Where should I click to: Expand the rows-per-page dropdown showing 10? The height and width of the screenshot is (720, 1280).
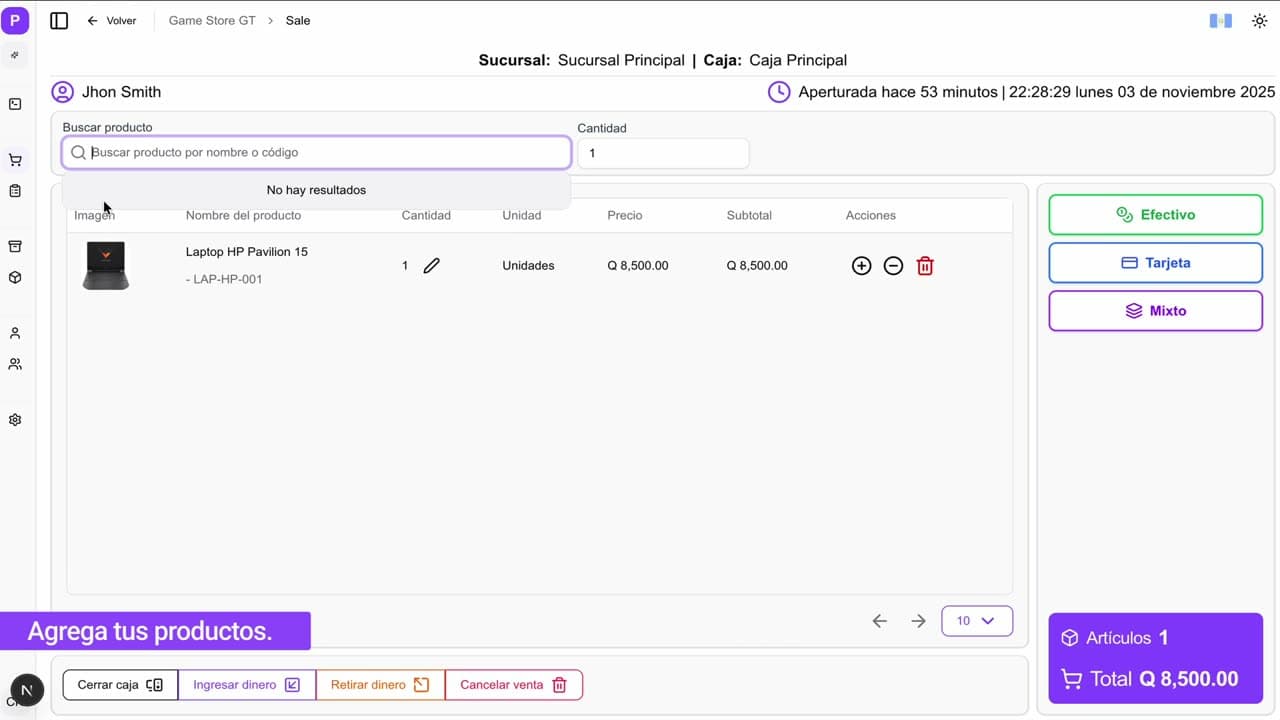click(977, 621)
